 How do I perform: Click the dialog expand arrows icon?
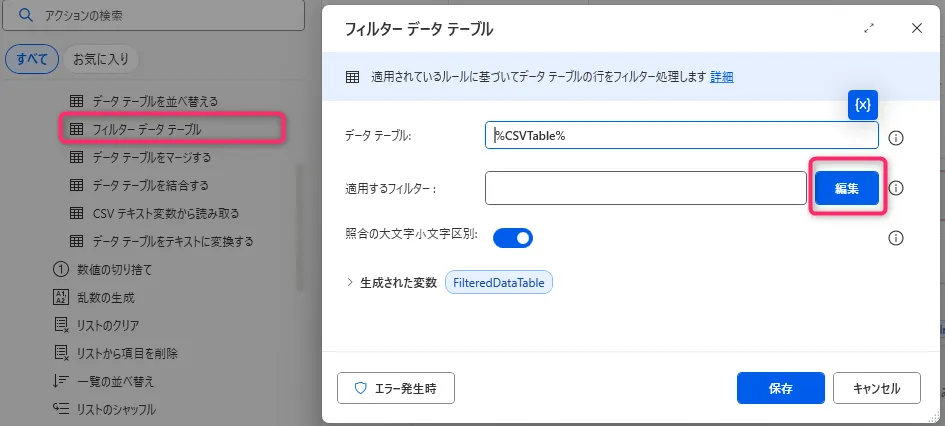(x=869, y=29)
